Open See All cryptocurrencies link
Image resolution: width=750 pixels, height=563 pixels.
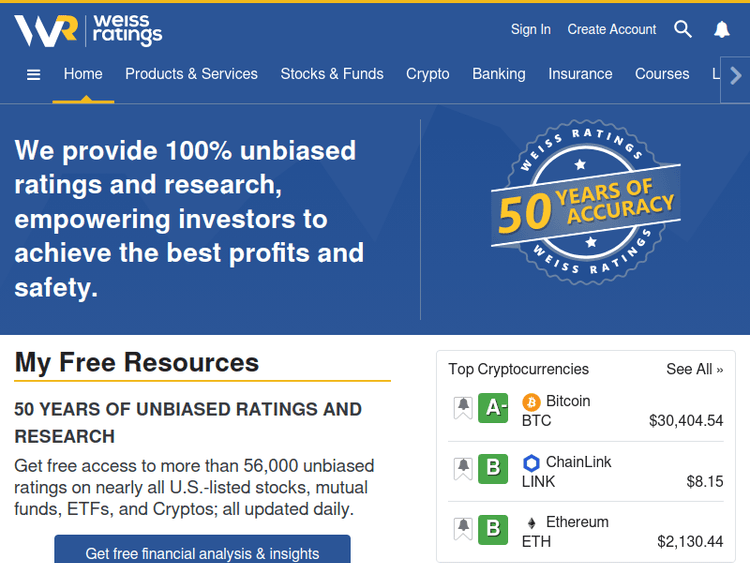tap(694, 369)
